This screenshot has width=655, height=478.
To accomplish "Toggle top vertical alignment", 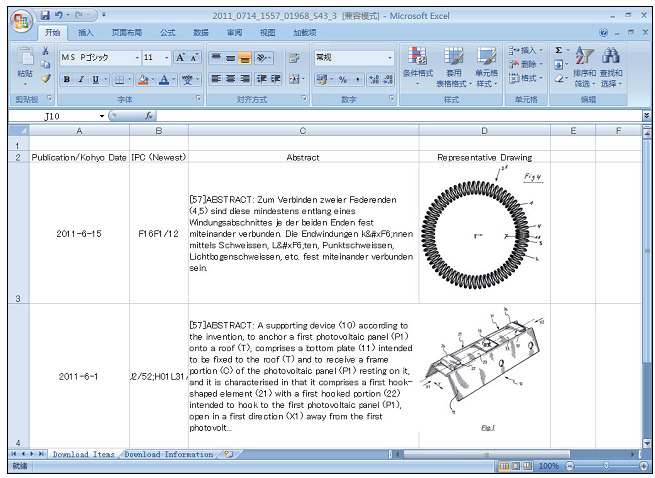I will [x=216, y=58].
